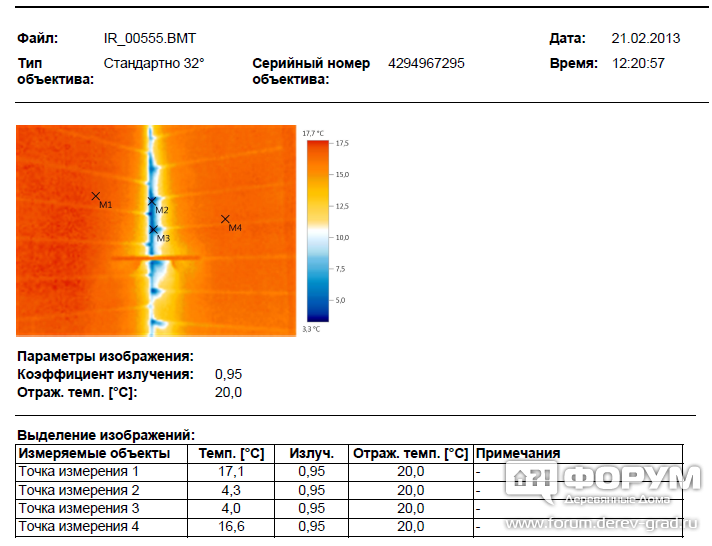Click the 'Серийный номер объектива:' label
This screenshot has height=546, width=712.
point(311,71)
